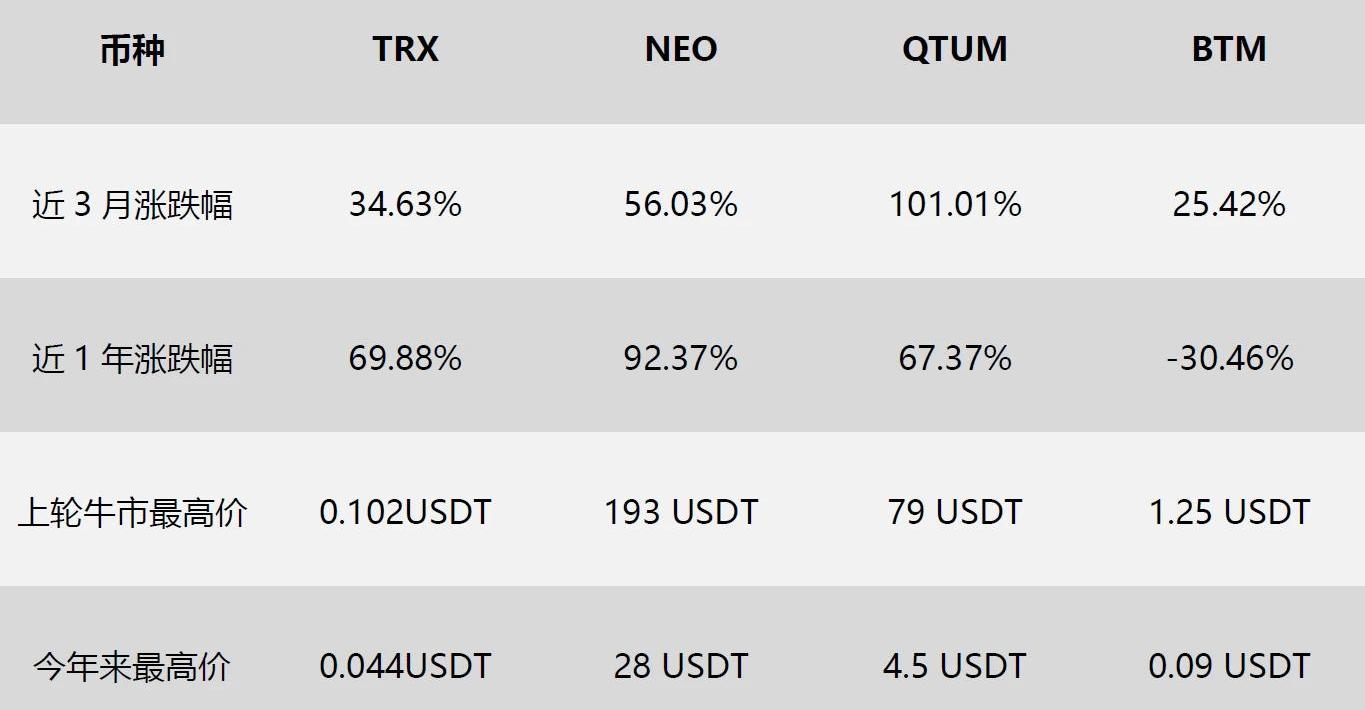
Task: Select the 69.88% value for TRX
Action: [x=405, y=358]
